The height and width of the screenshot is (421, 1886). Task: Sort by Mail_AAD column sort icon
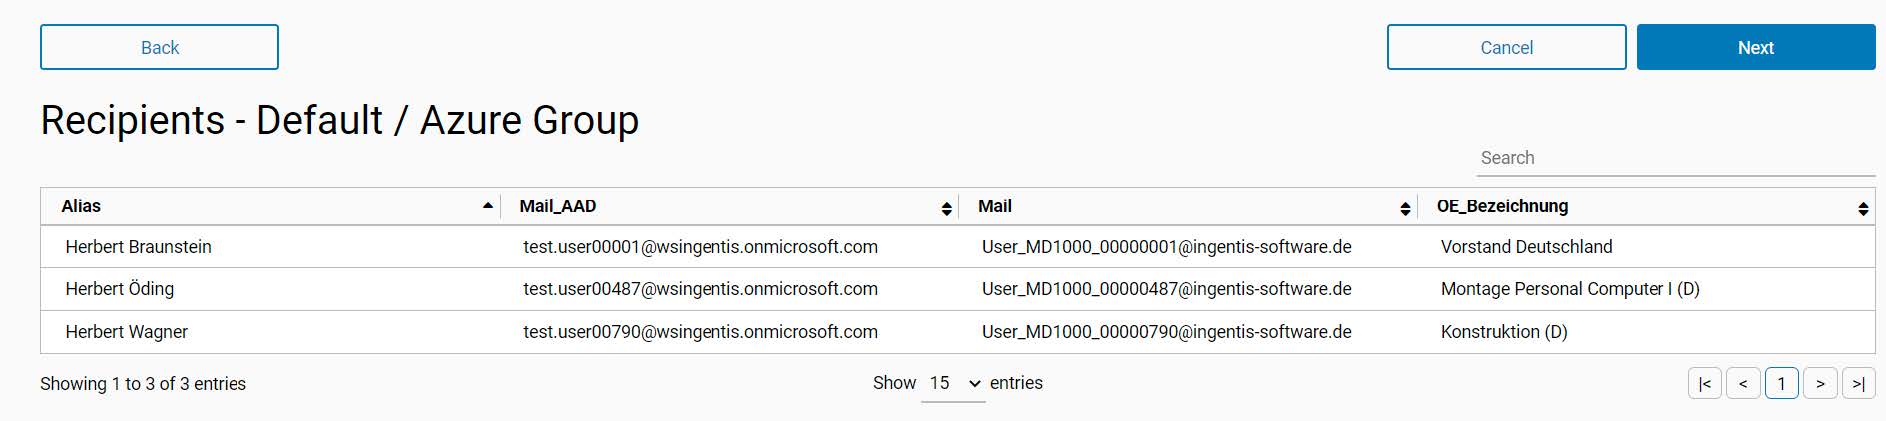point(946,208)
